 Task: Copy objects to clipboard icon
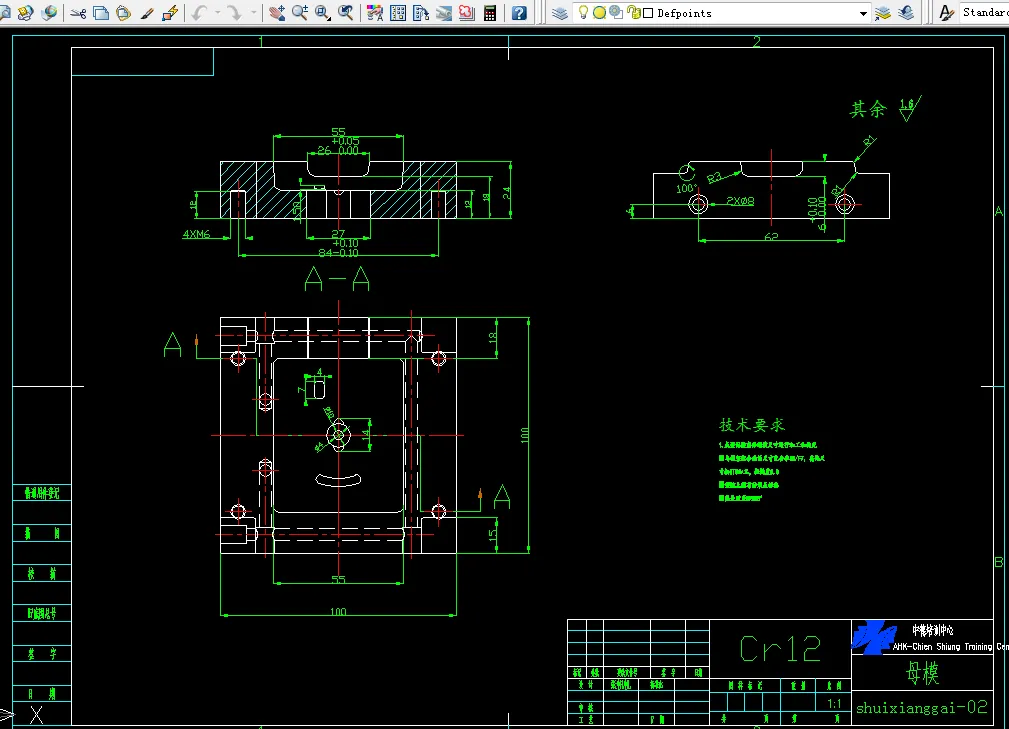pos(101,12)
